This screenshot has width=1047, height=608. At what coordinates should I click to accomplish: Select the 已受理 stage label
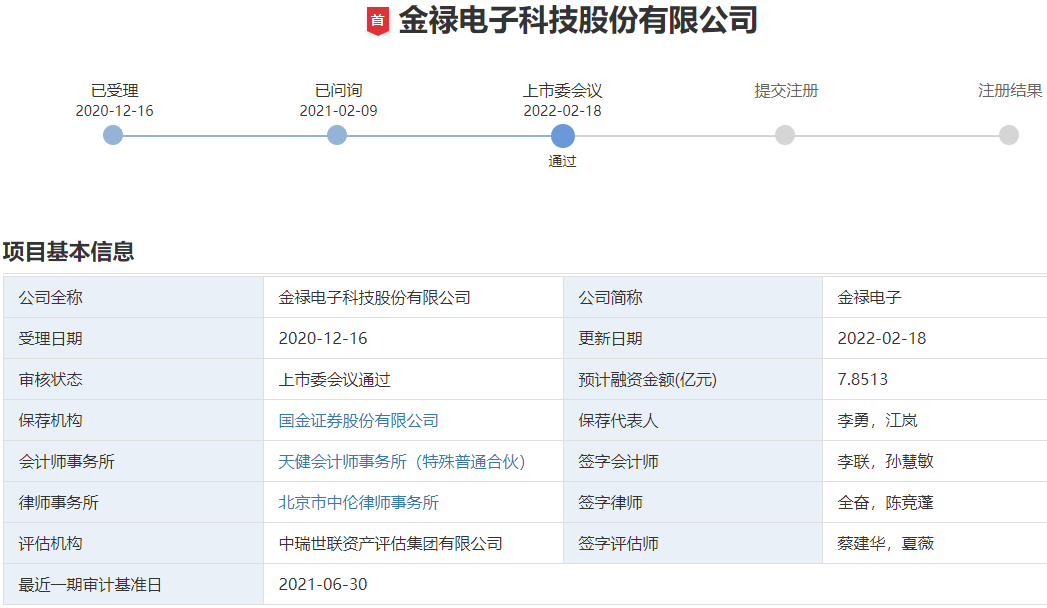(x=113, y=89)
